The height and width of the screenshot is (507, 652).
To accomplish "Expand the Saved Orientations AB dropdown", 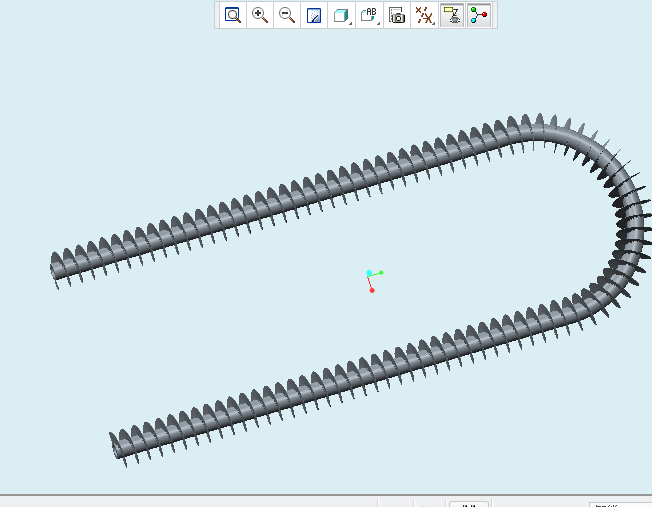I will point(370,15).
